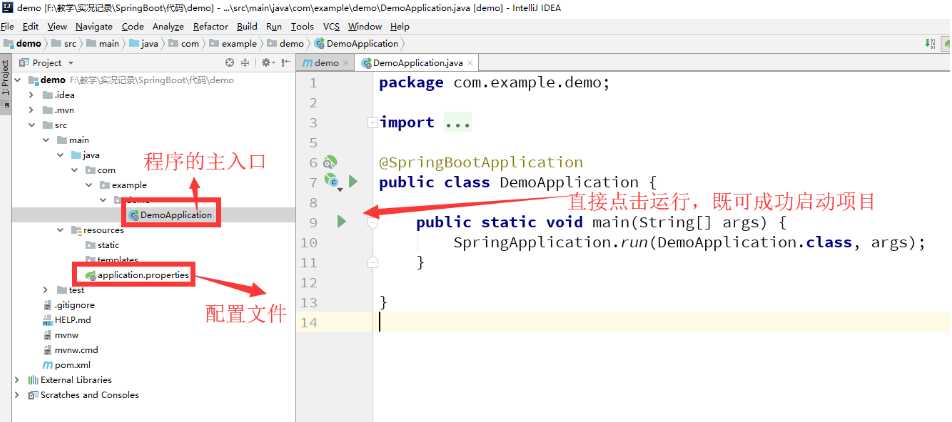Open the Refactor menu
Image resolution: width=952 pixels, height=422 pixels.
211,27
